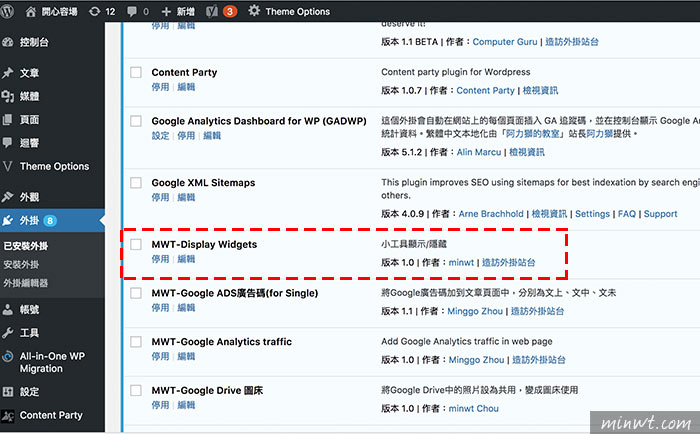Open 設定 settings icon in sidebar
Viewport: 700px width, 434px height.
(8, 392)
